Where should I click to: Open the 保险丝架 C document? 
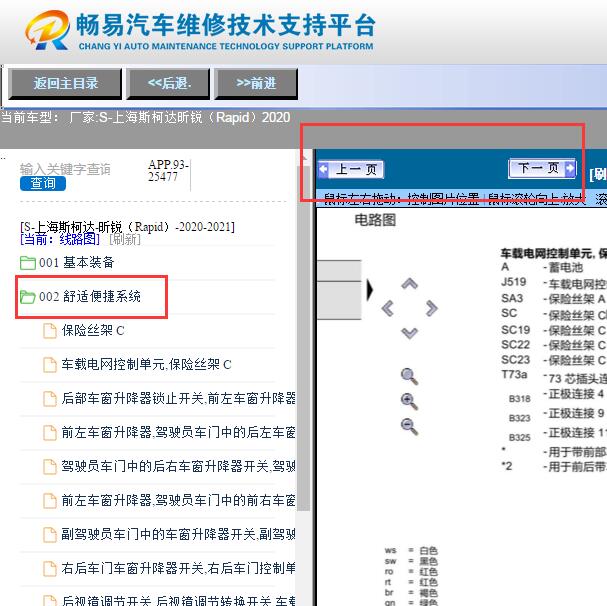pos(93,331)
